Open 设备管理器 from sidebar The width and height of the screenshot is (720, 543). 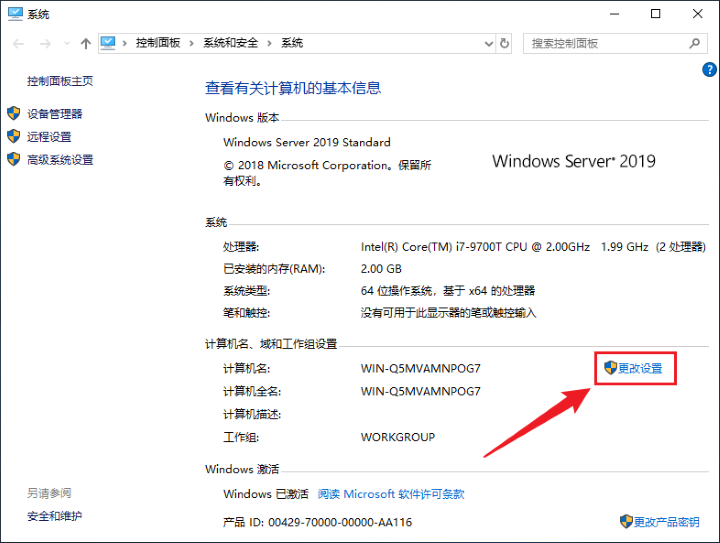[x=55, y=114]
